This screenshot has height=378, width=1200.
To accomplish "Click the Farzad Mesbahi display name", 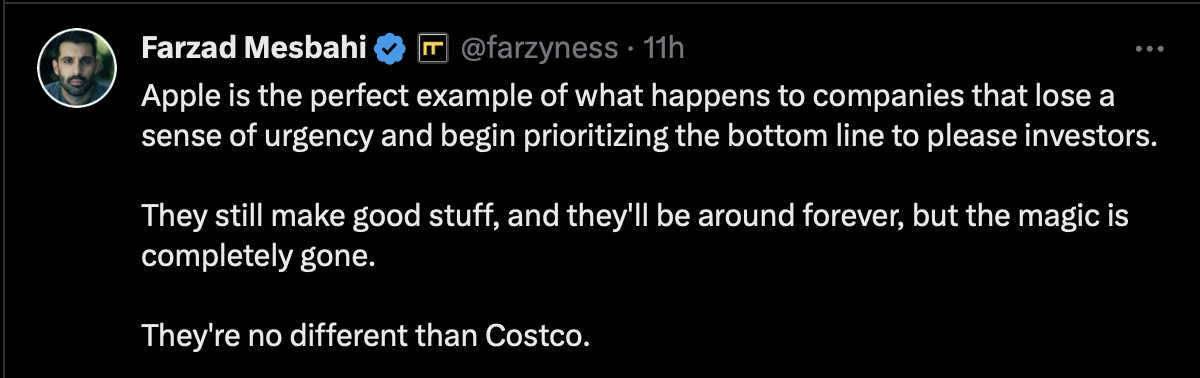I will [255, 47].
